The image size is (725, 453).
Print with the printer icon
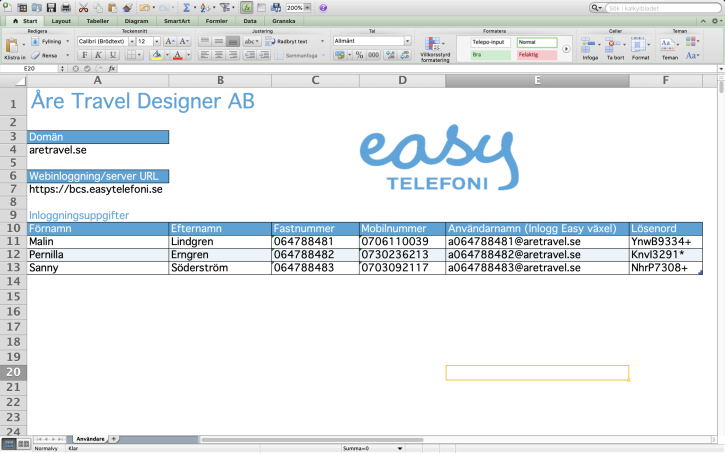click(x=66, y=7)
